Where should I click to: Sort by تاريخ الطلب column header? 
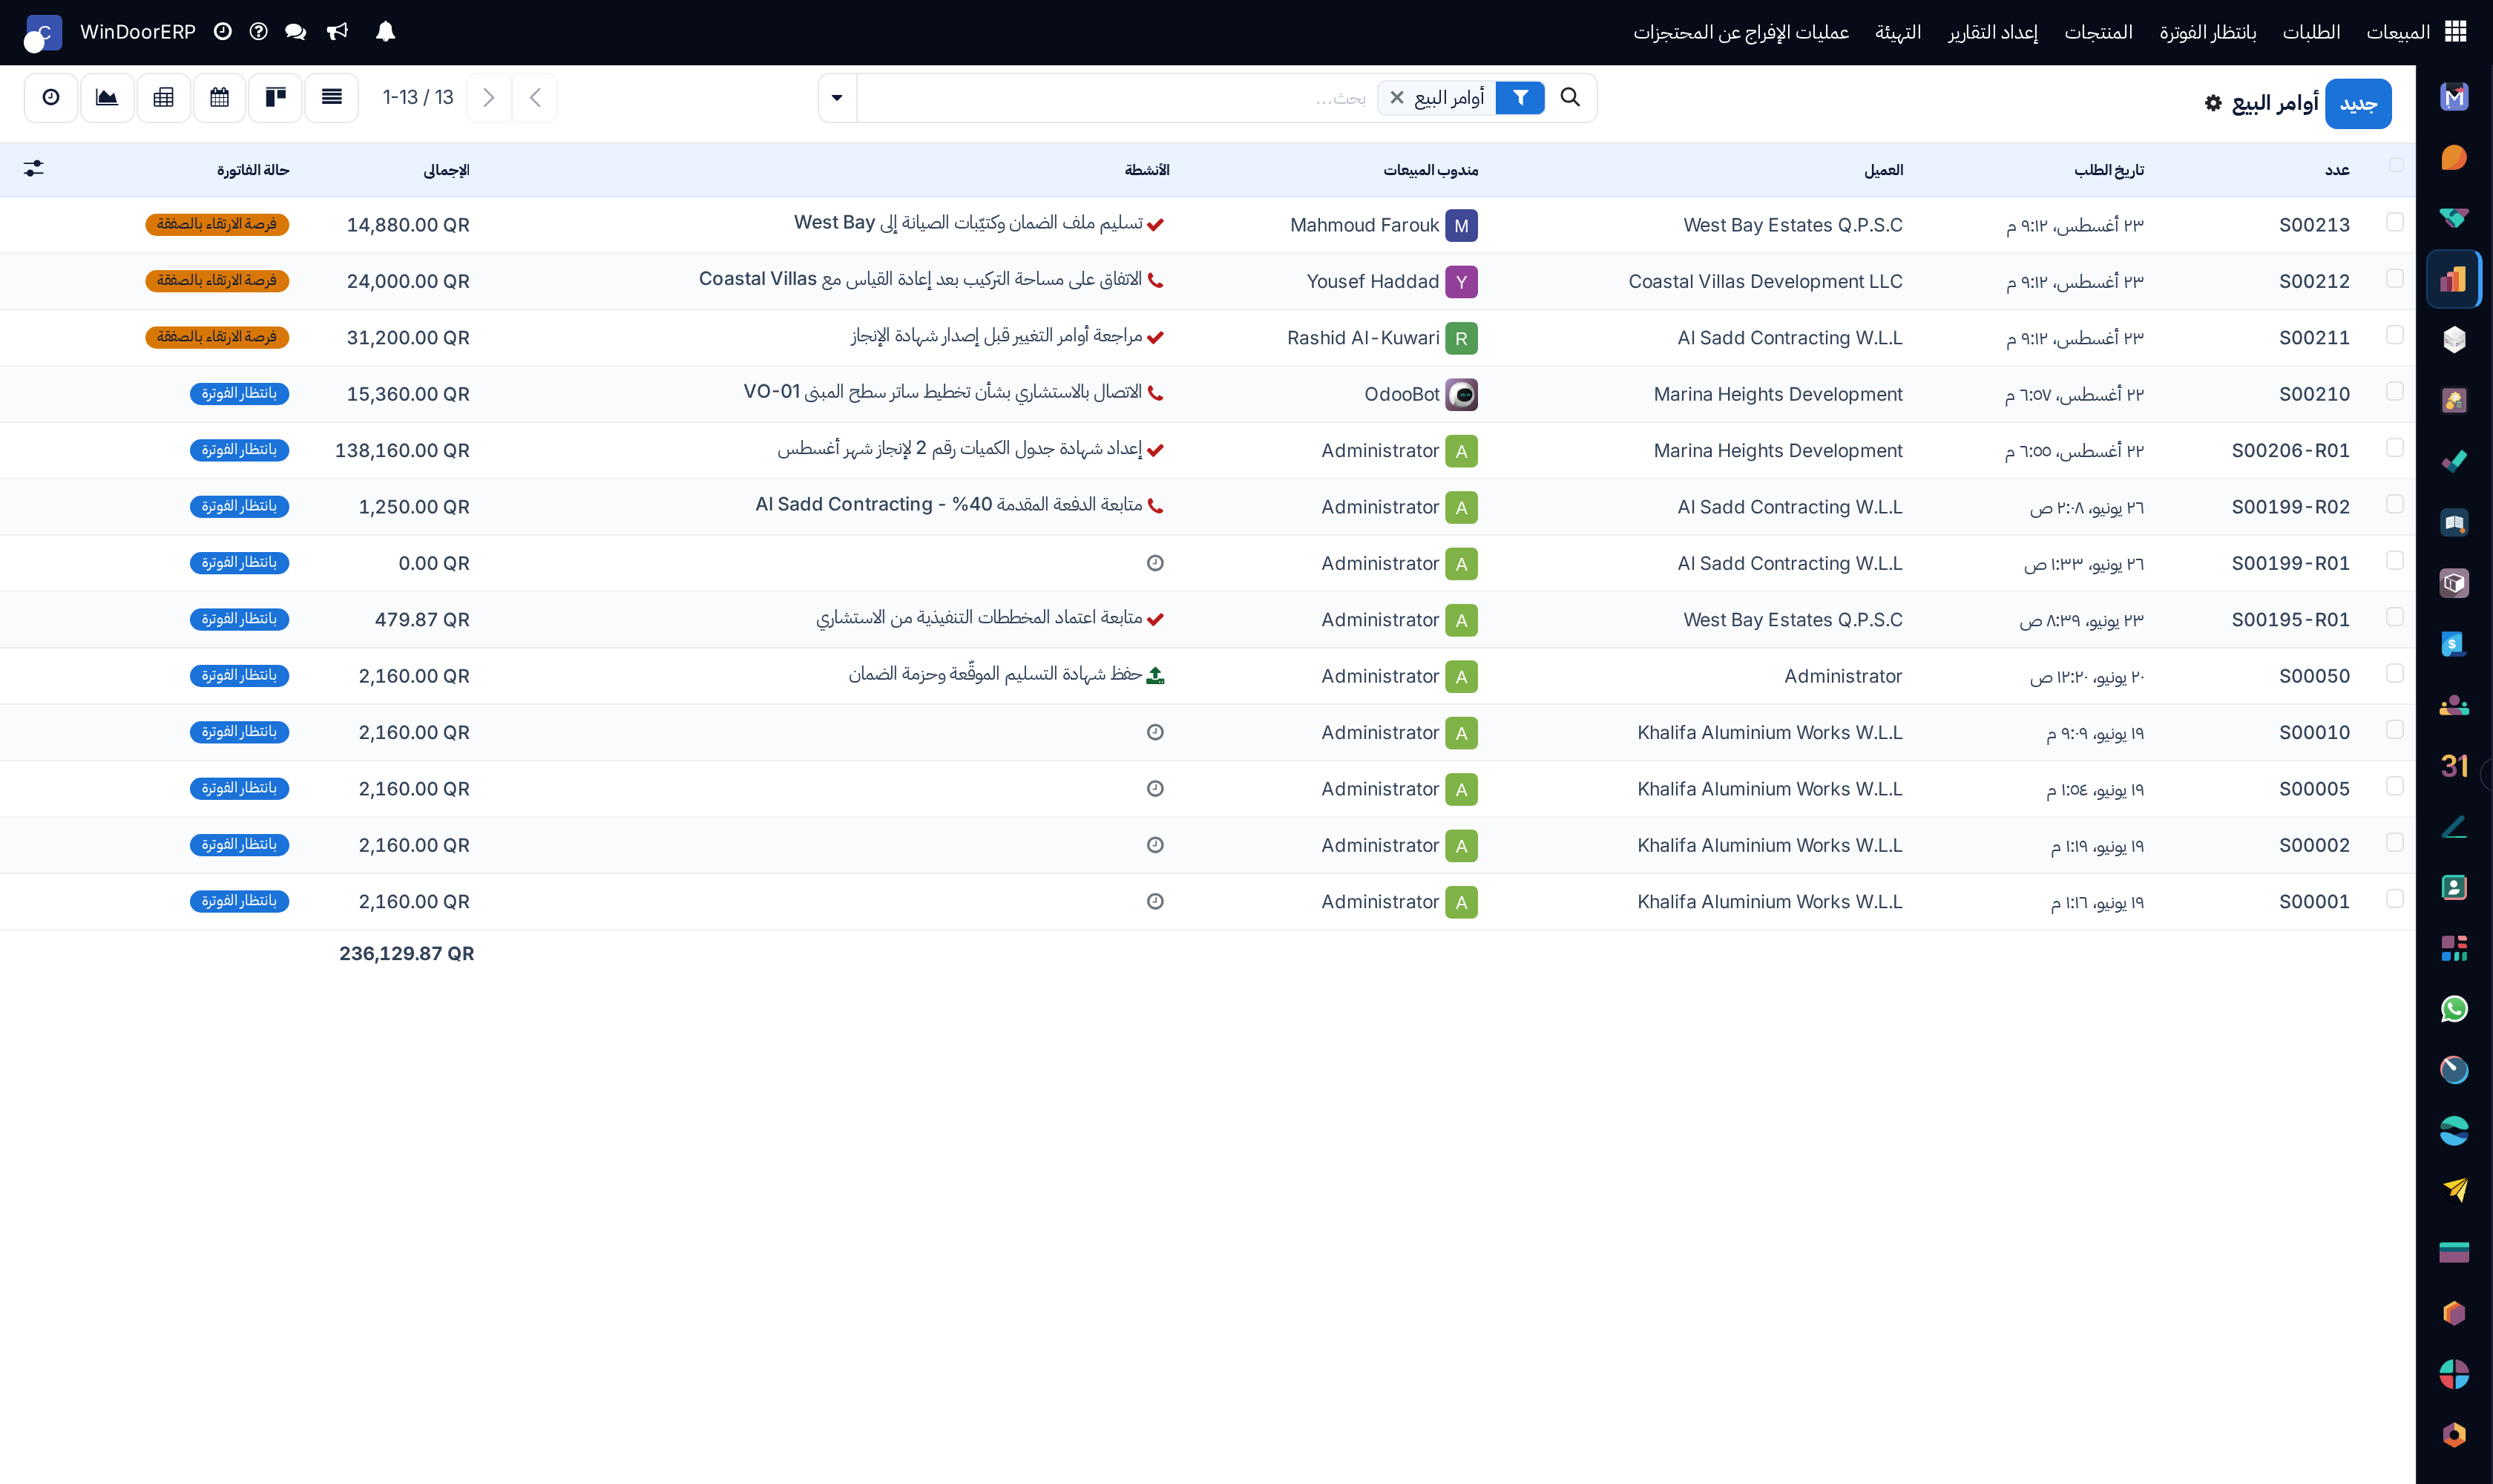click(x=2109, y=170)
